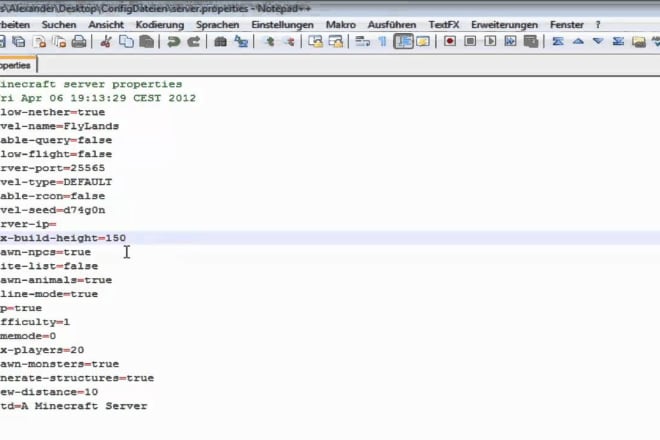Click the Close All documents icon

[x=59, y=42]
